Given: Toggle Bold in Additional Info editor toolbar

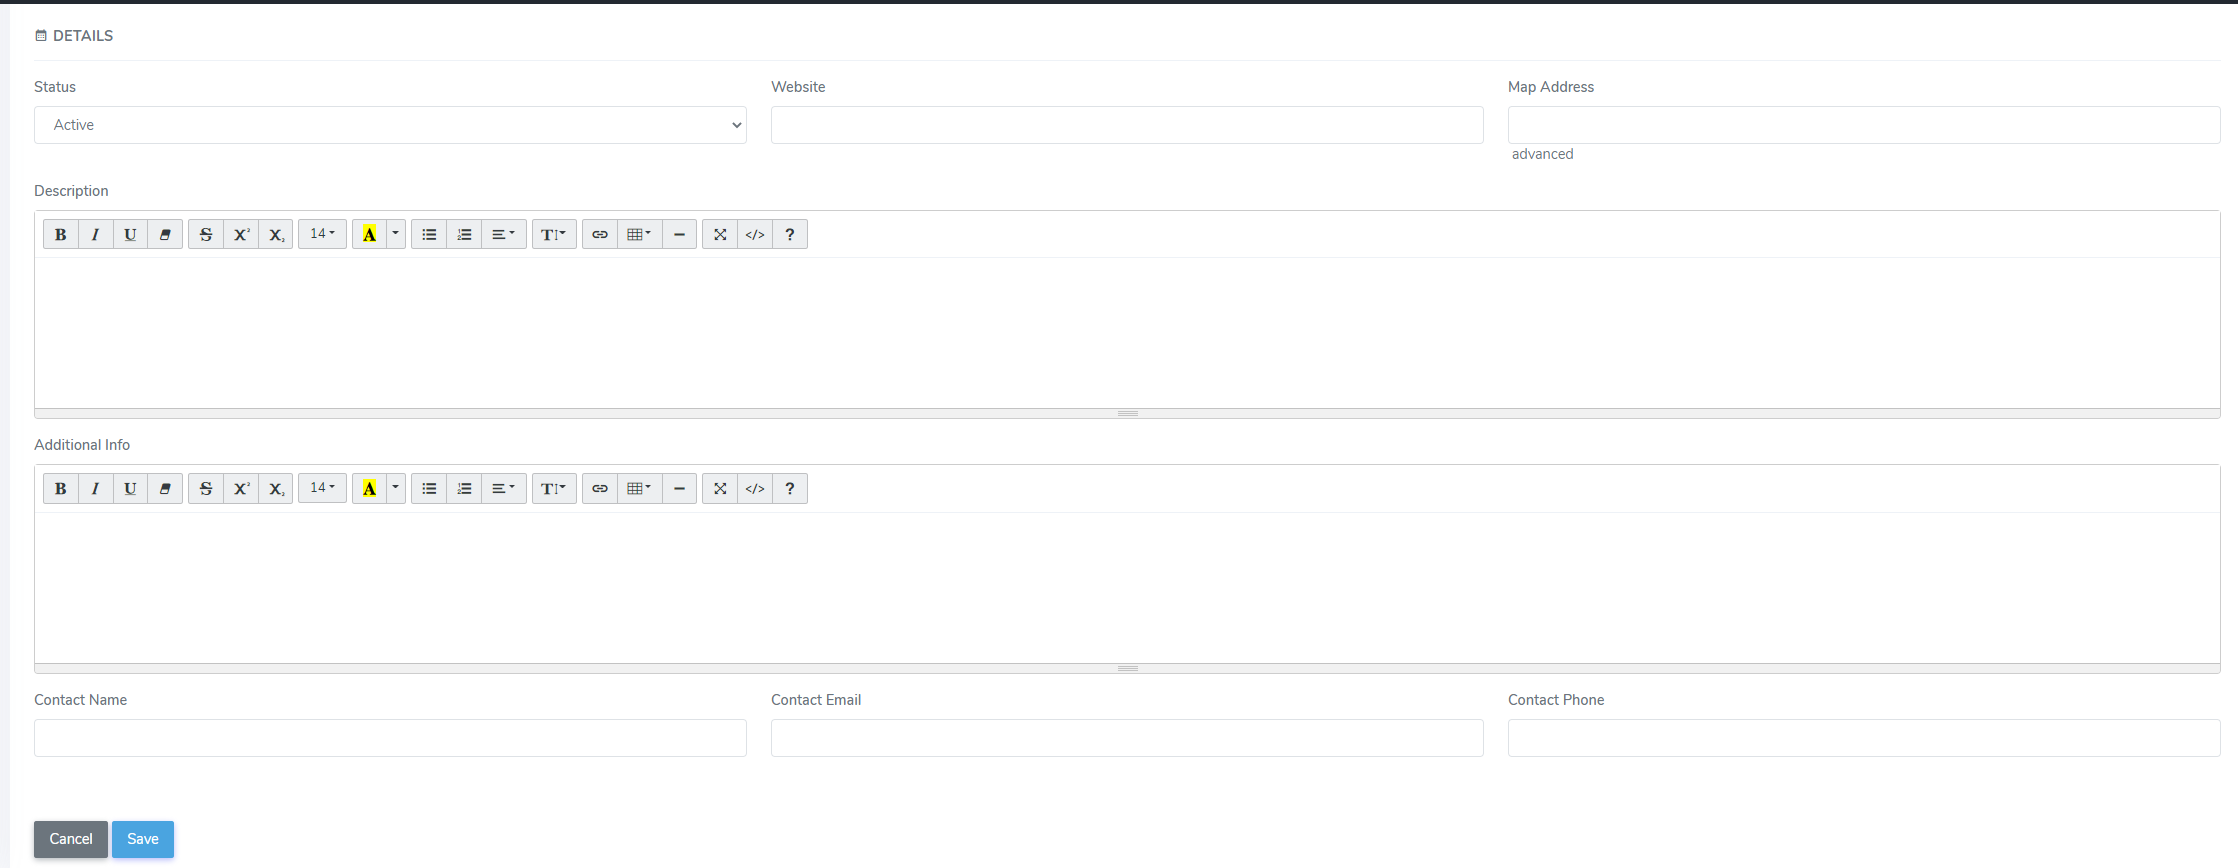Looking at the screenshot, I should (61, 488).
